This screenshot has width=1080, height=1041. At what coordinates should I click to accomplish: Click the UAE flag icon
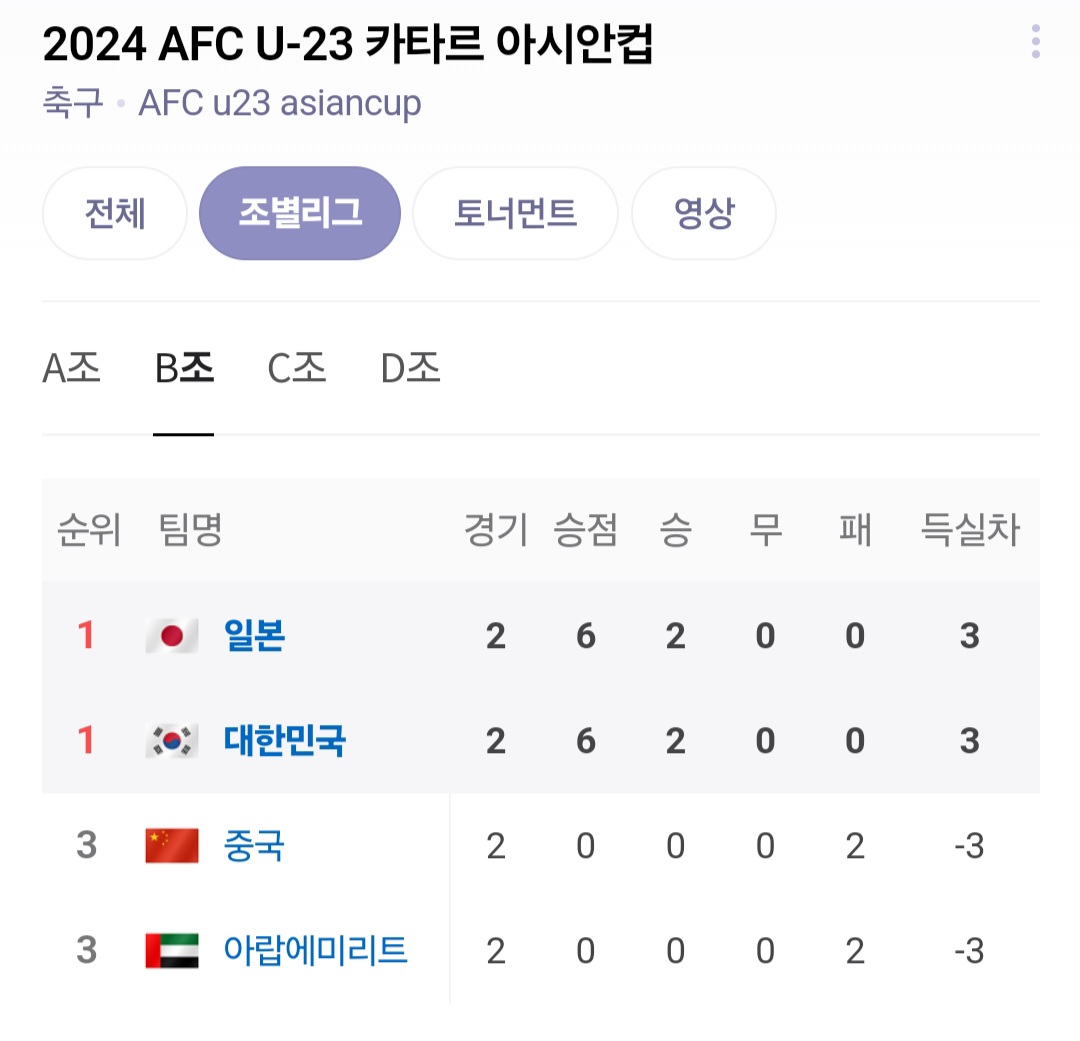tap(172, 950)
